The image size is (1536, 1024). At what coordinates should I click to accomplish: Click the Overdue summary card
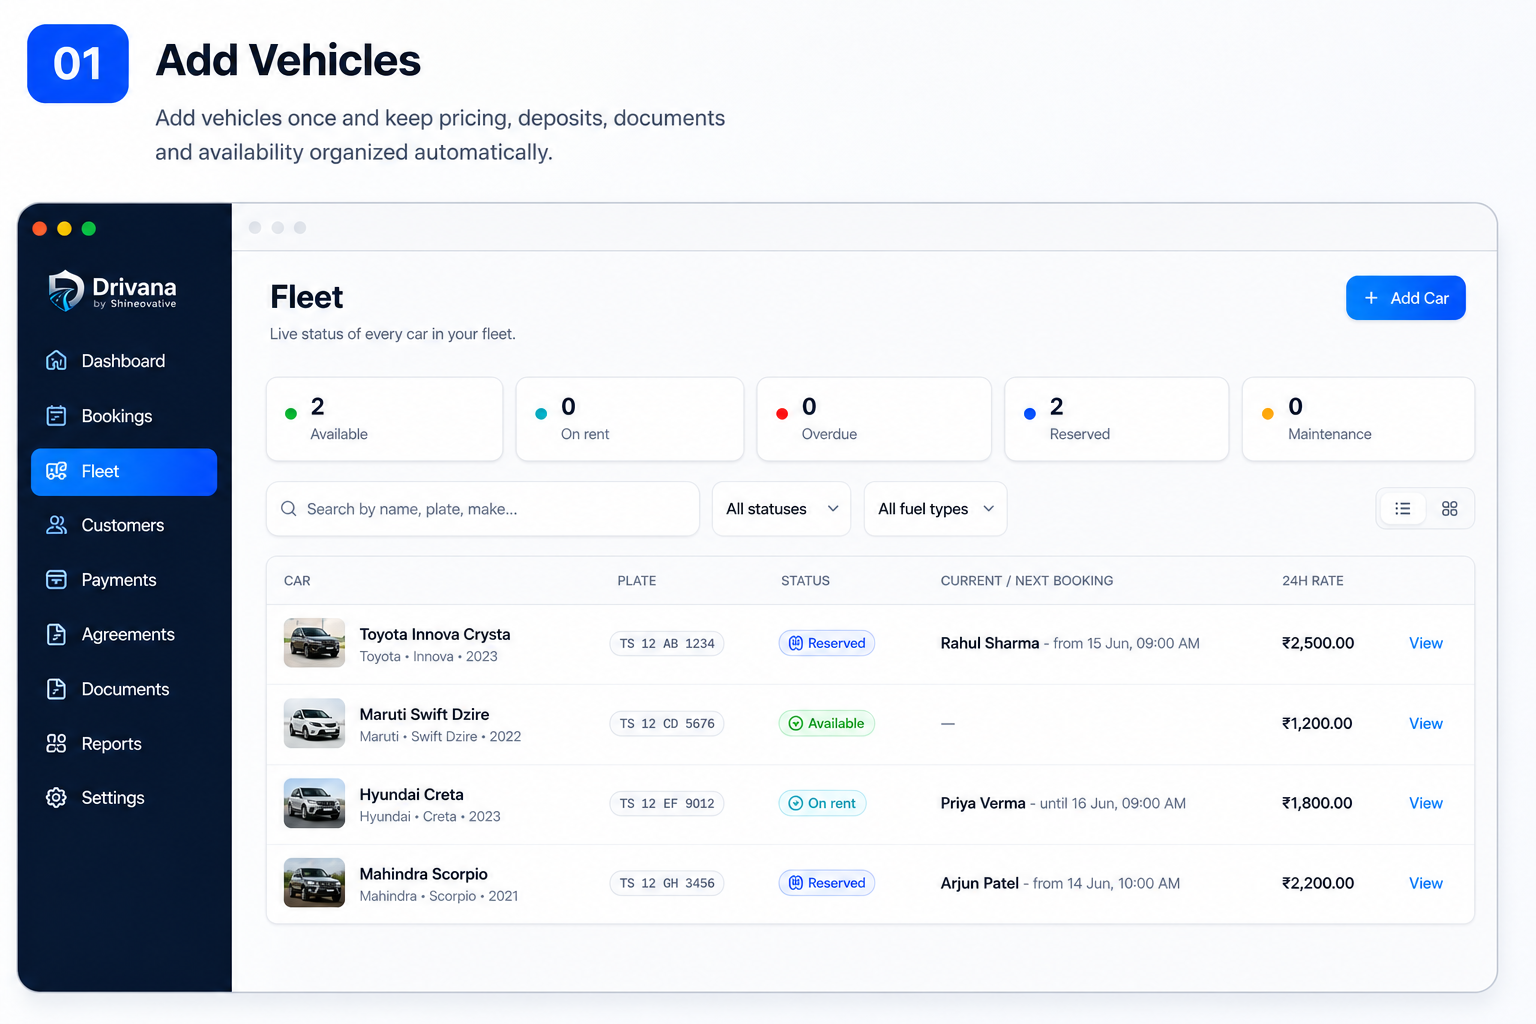(x=874, y=419)
